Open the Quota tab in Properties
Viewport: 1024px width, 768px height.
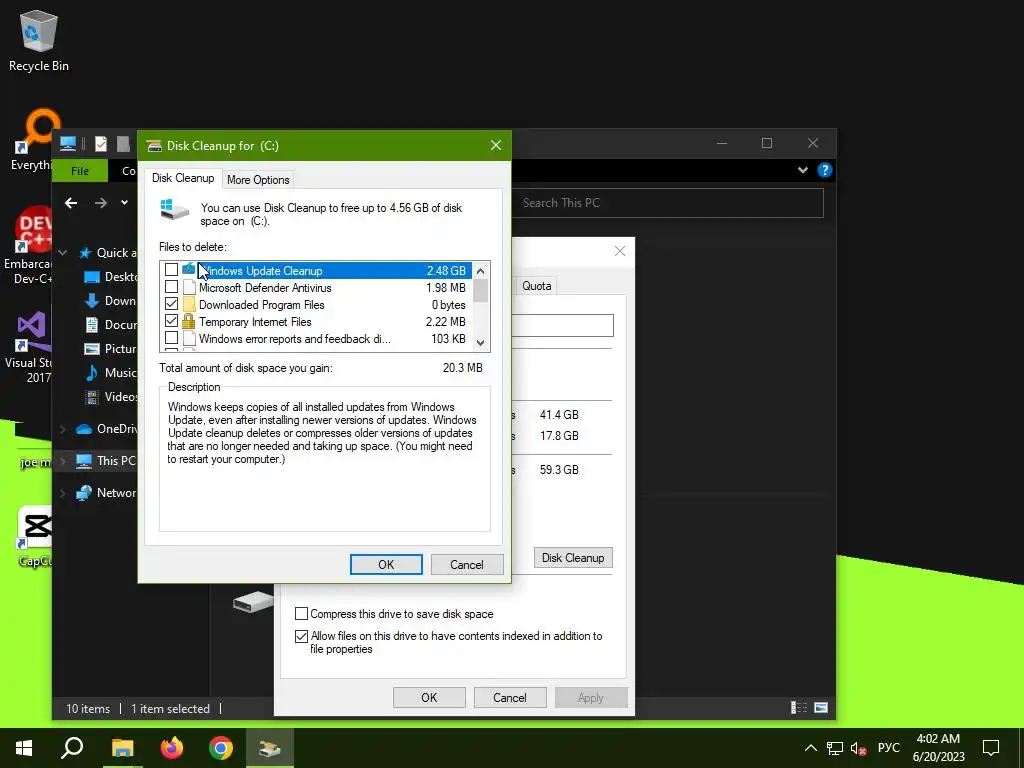pyautogui.click(x=537, y=286)
